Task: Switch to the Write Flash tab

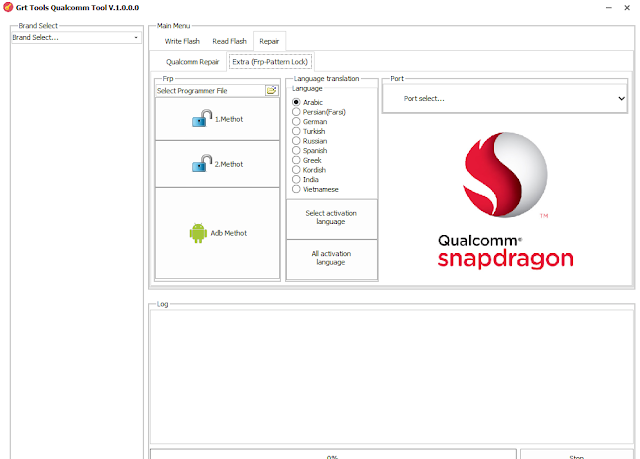Action: pos(182,41)
